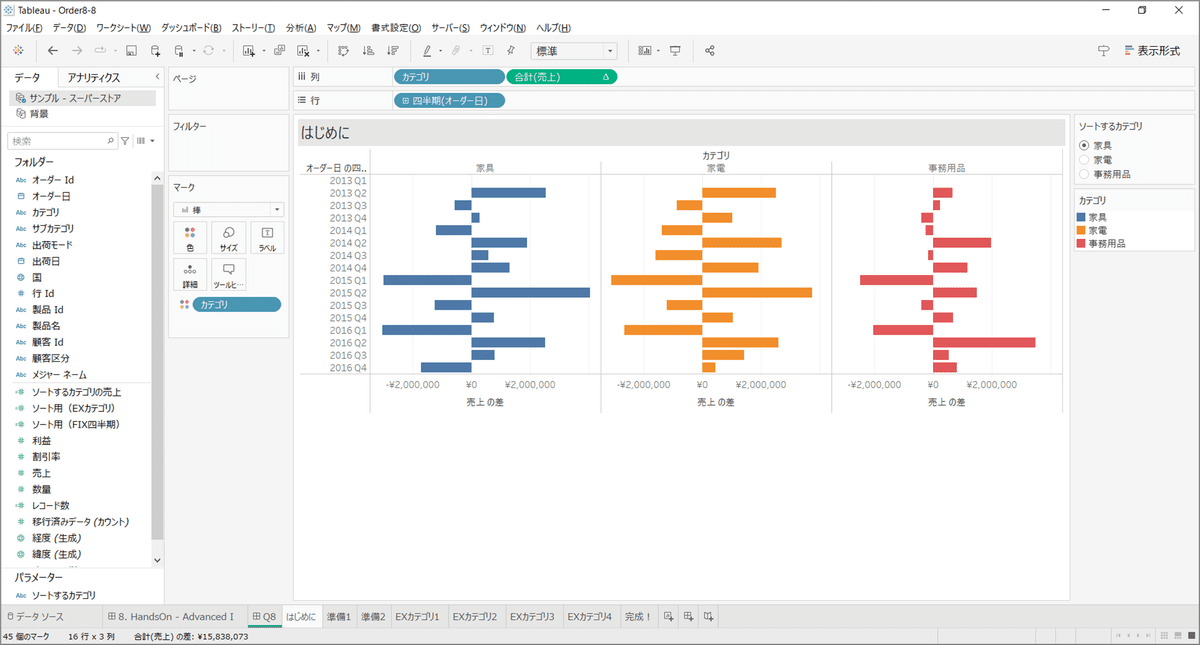Image resolution: width=1200 pixels, height=645 pixels.
Task: Create a new worksheet from toolbar icon
Action: [x=249, y=50]
